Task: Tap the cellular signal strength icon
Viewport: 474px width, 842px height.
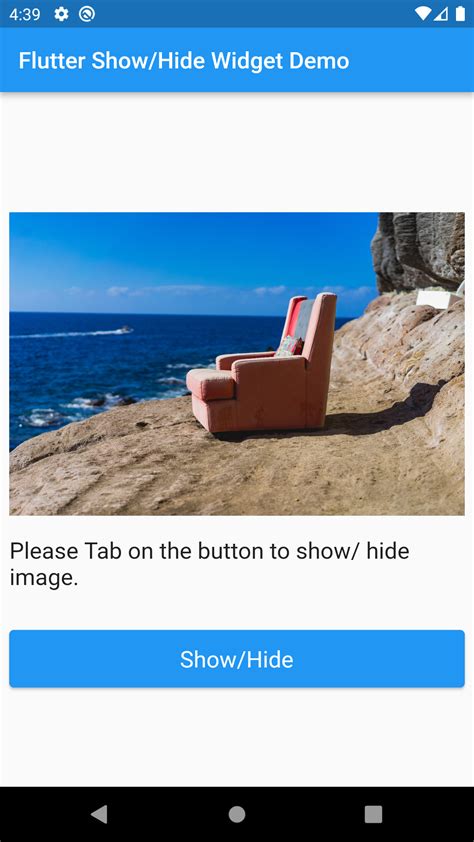Action: pyautogui.click(x=441, y=14)
